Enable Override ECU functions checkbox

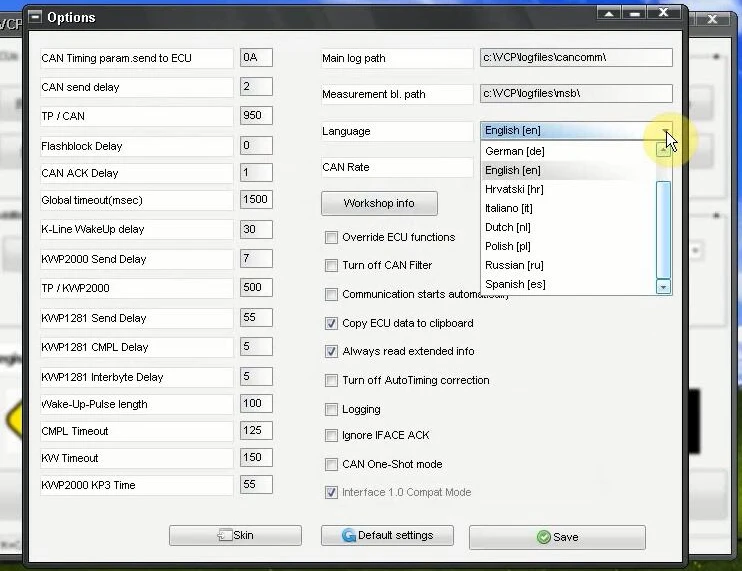coord(331,237)
